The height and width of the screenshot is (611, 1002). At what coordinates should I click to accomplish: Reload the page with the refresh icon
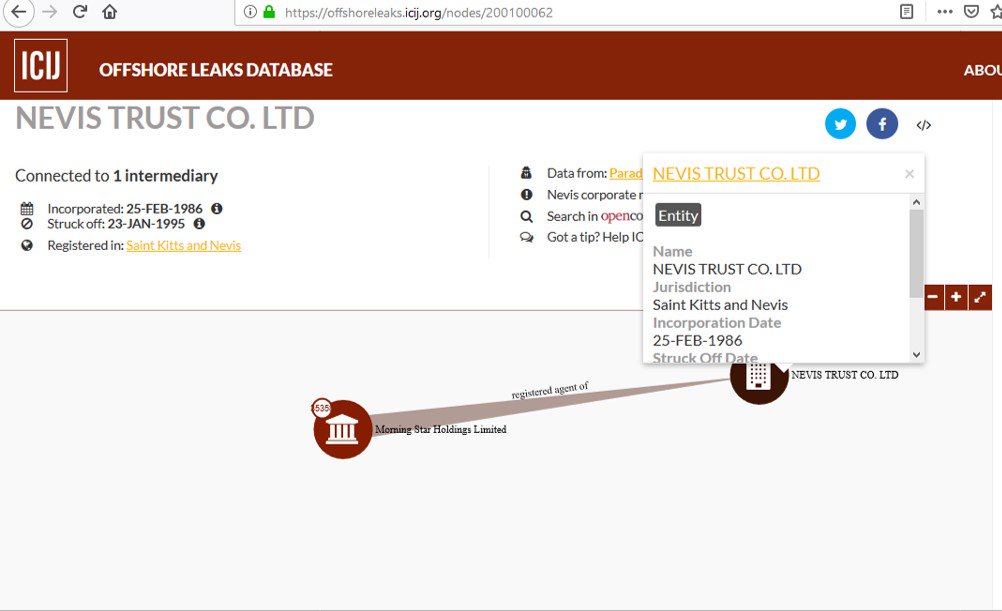pyautogui.click(x=79, y=12)
